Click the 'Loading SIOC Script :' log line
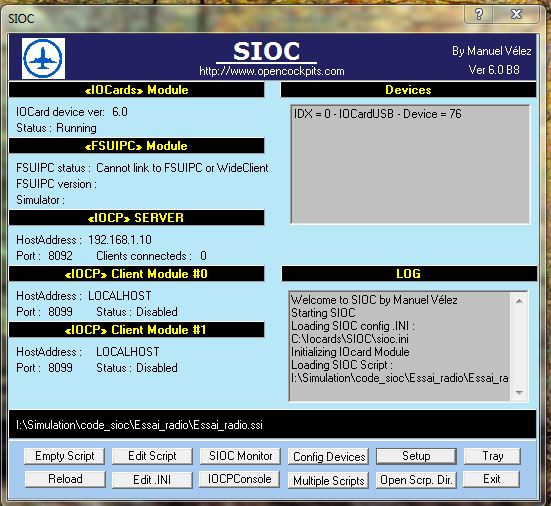This screenshot has width=551, height=506. [x=342, y=365]
